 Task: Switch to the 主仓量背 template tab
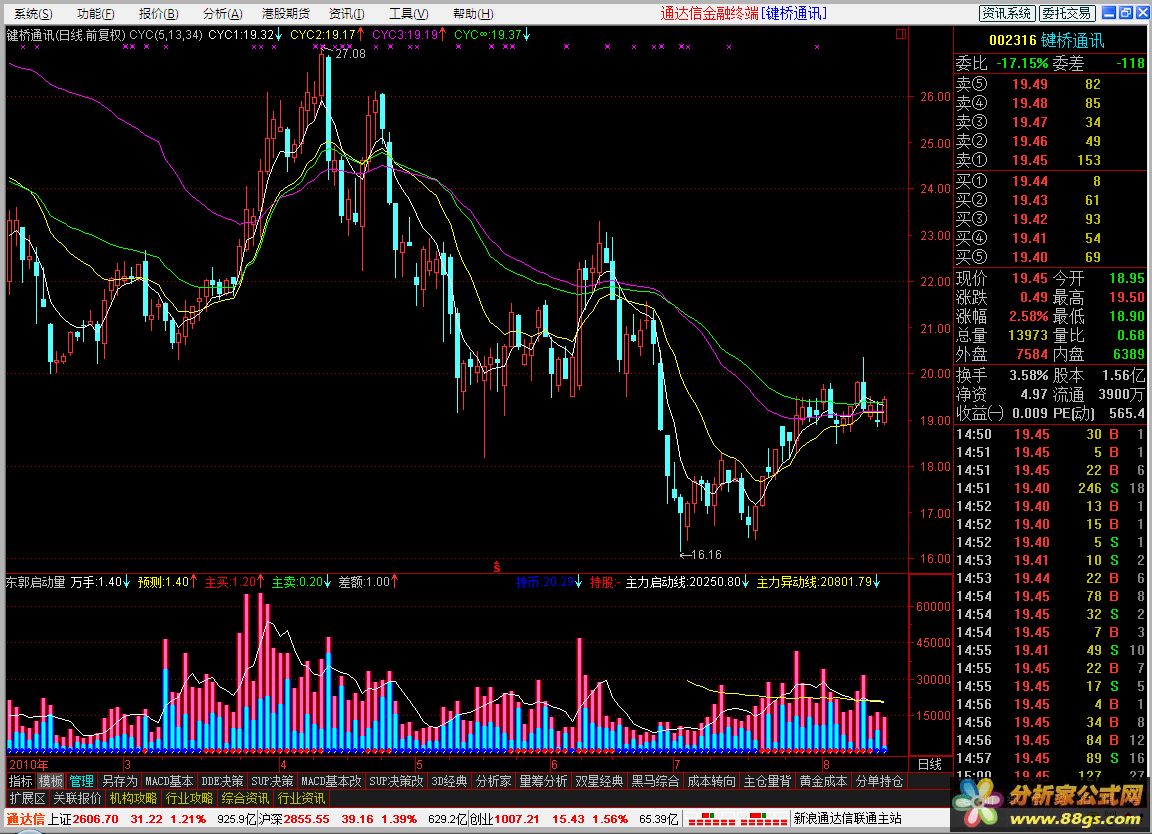(x=767, y=781)
